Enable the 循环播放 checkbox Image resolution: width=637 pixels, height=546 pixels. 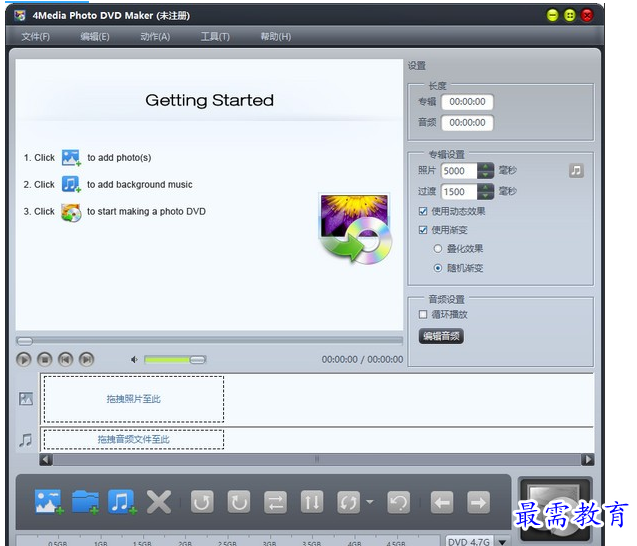[423, 314]
